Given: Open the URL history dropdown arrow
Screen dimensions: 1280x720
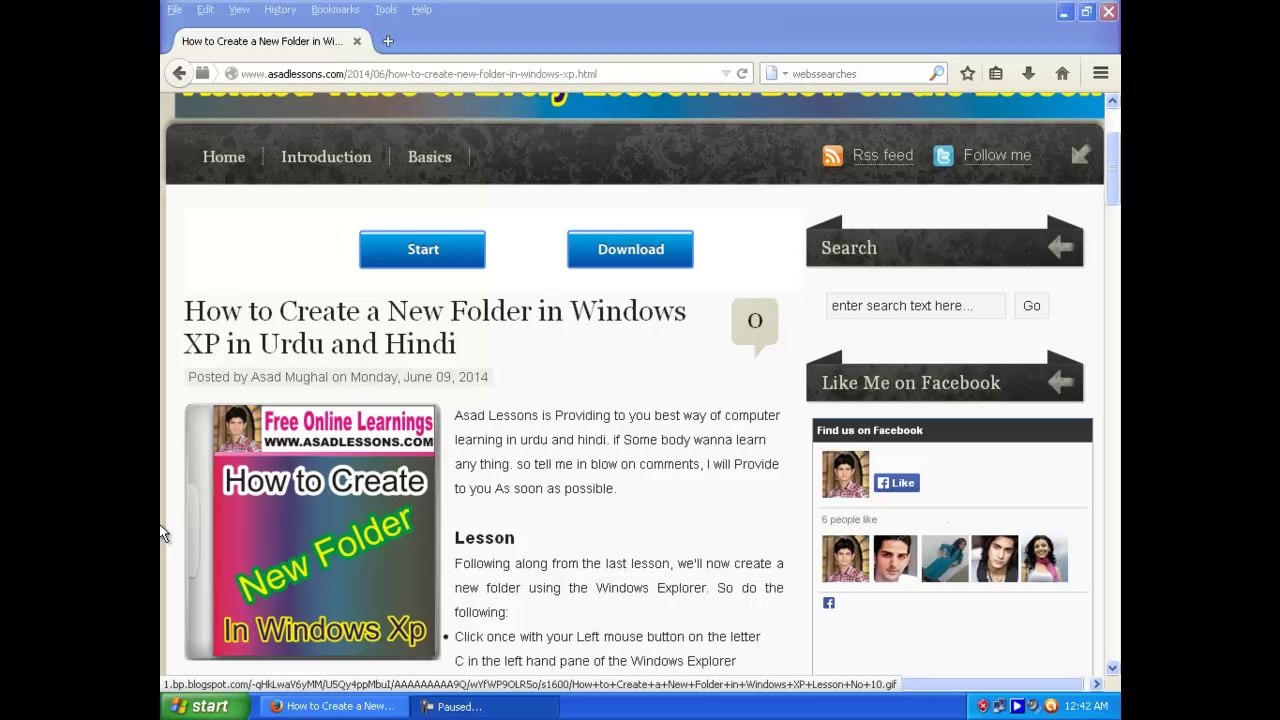Looking at the screenshot, I should [x=726, y=74].
